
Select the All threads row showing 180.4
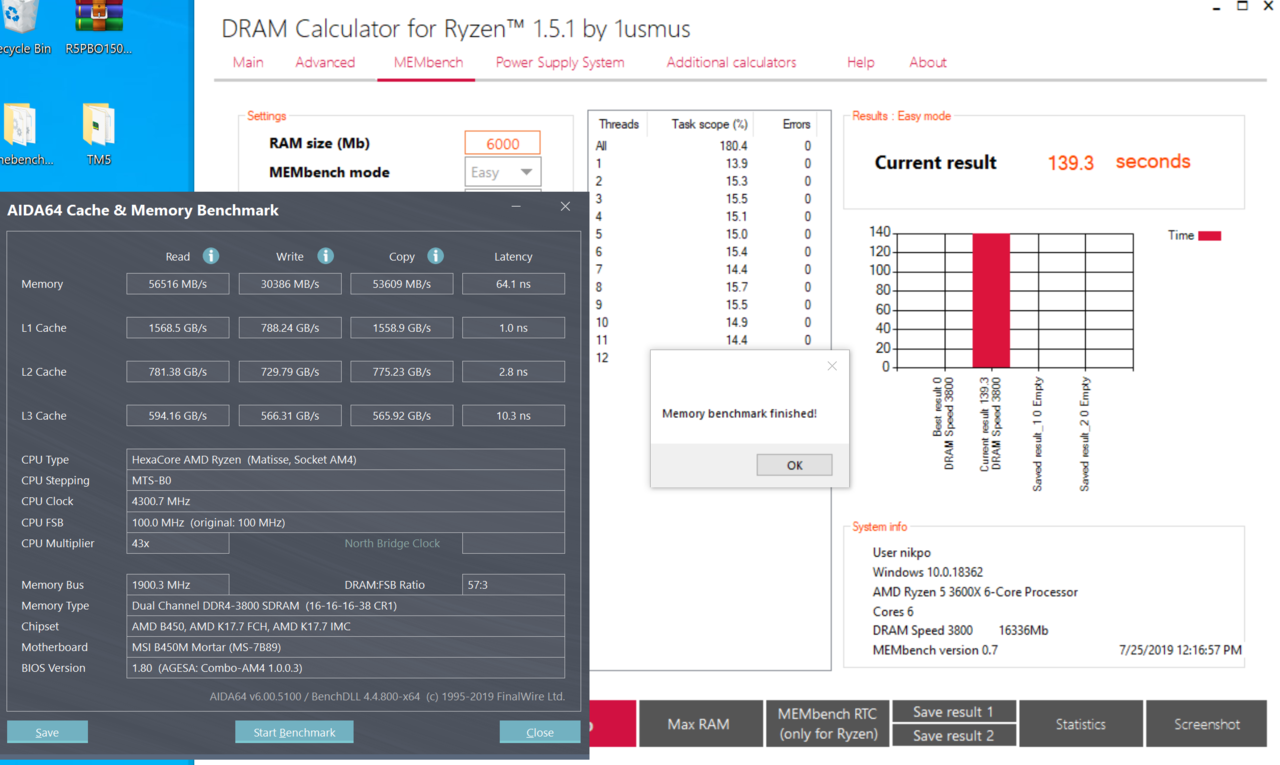click(705, 146)
